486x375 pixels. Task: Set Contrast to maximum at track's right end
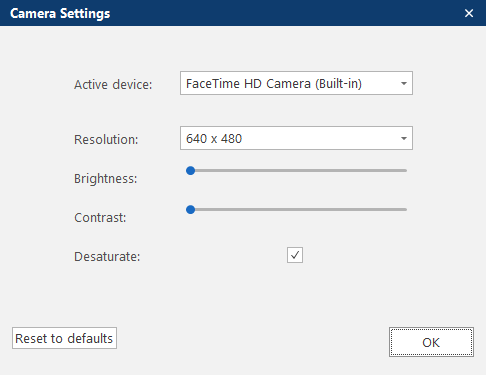406,210
